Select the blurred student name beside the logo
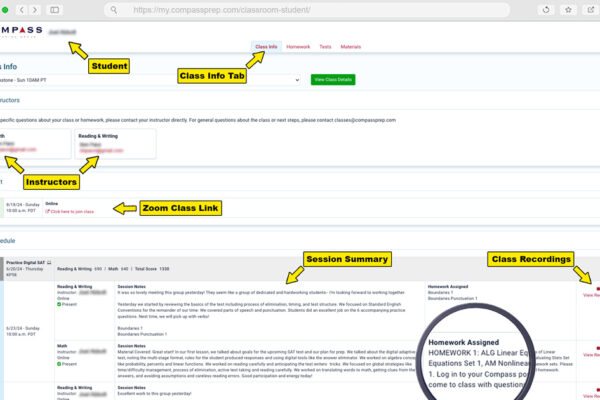 point(62,32)
